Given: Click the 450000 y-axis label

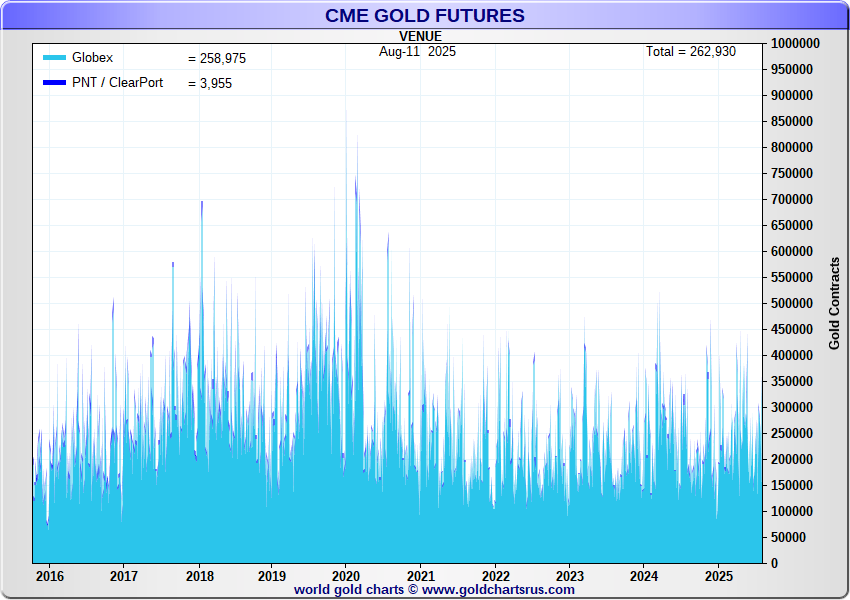Looking at the screenshot, I should pyautogui.click(x=792, y=330).
